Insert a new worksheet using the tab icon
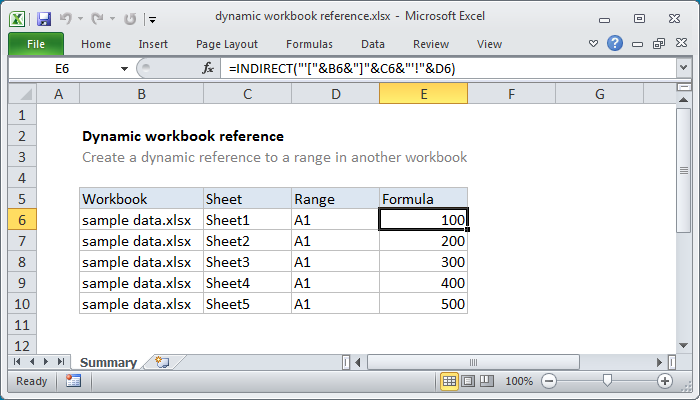 coord(162,362)
